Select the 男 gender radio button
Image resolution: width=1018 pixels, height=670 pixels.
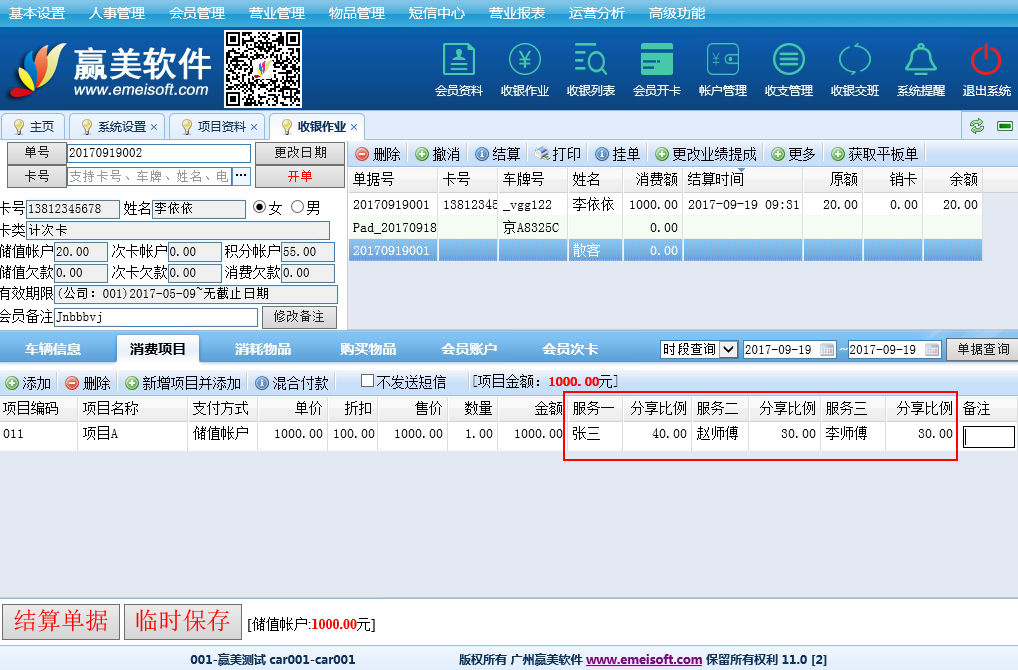(297, 208)
